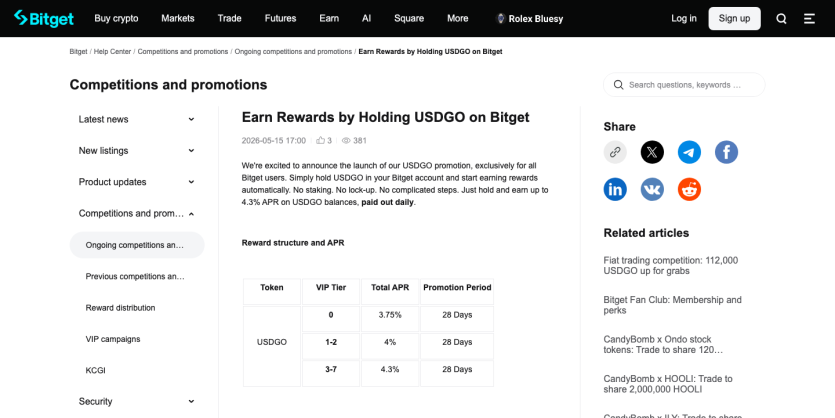Screen dimensions: 835x418
Task: Open Futures menu
Action: [280, 19]
